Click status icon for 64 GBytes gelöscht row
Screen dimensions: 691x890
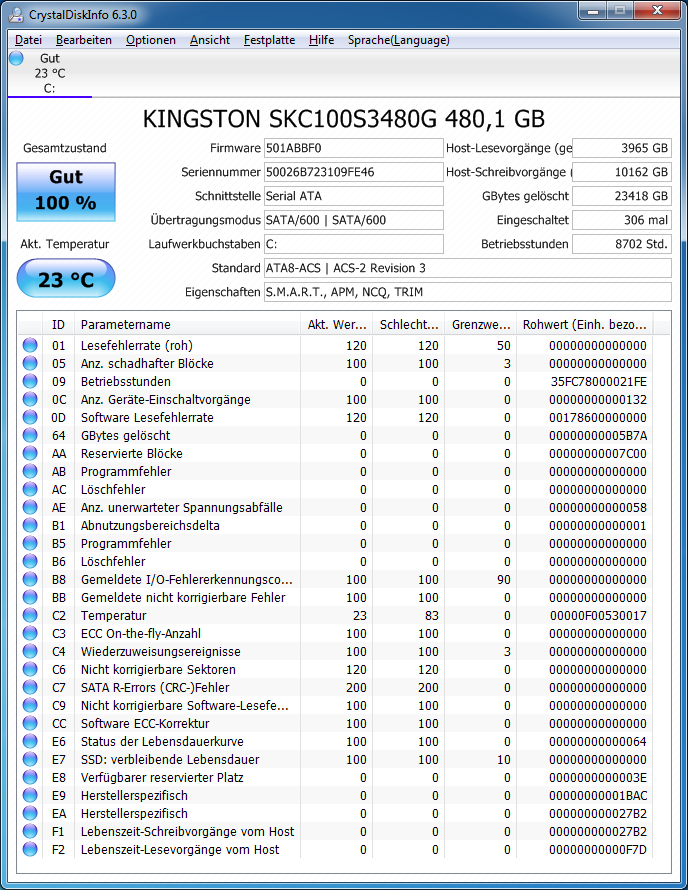pyautogui.click(x=30, y=435)
